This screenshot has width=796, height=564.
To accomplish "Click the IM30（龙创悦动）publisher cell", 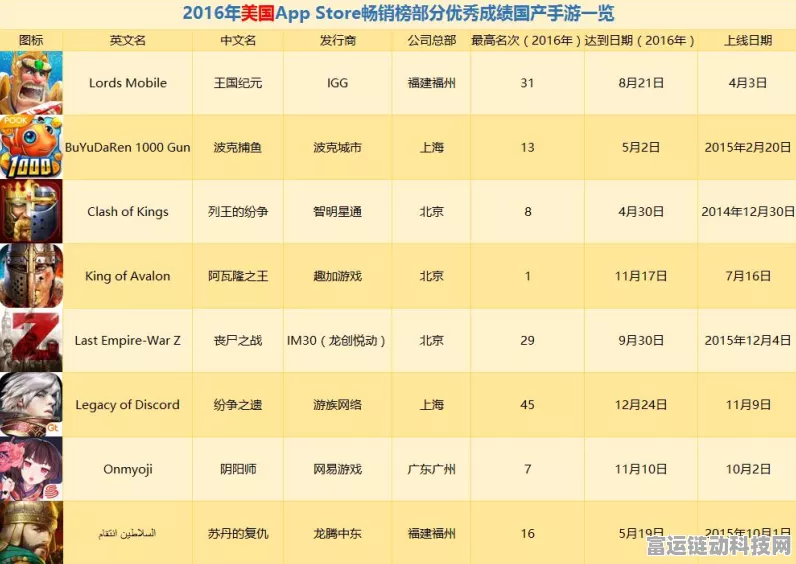I will click(337, 340).
